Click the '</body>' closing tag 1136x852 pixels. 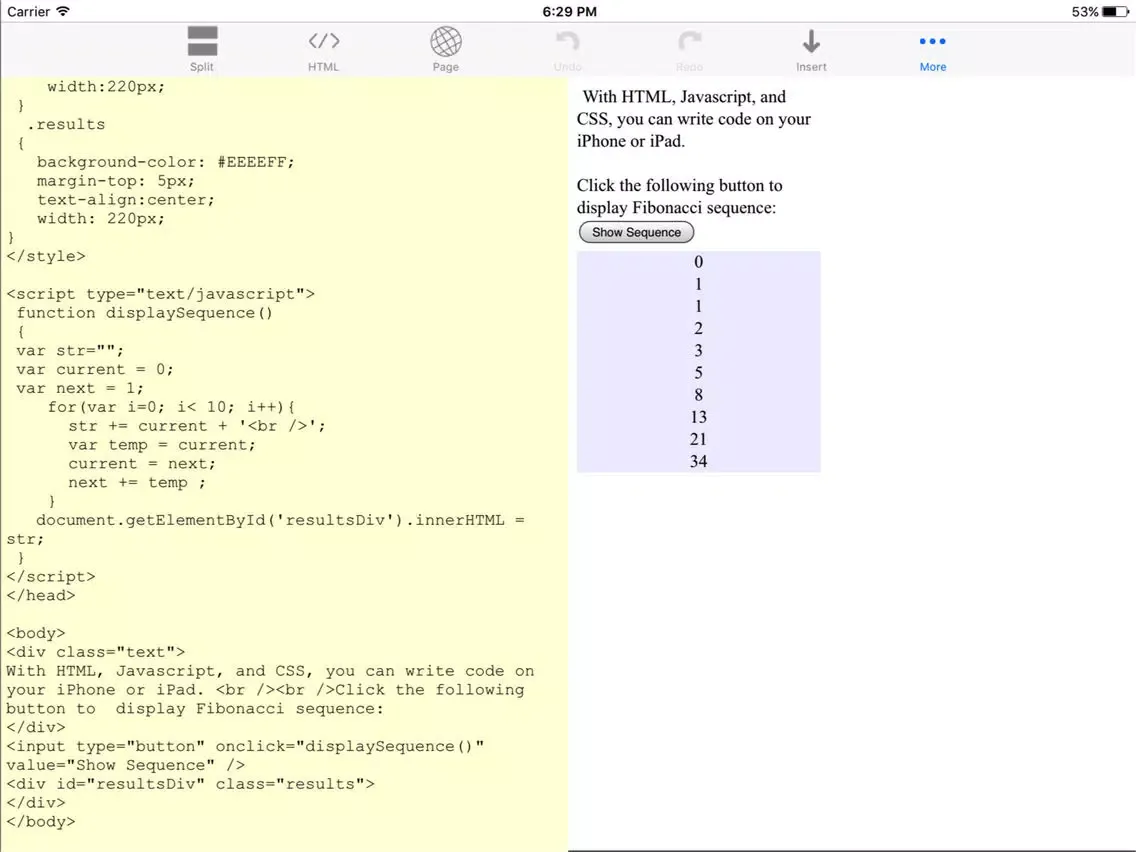41,822
